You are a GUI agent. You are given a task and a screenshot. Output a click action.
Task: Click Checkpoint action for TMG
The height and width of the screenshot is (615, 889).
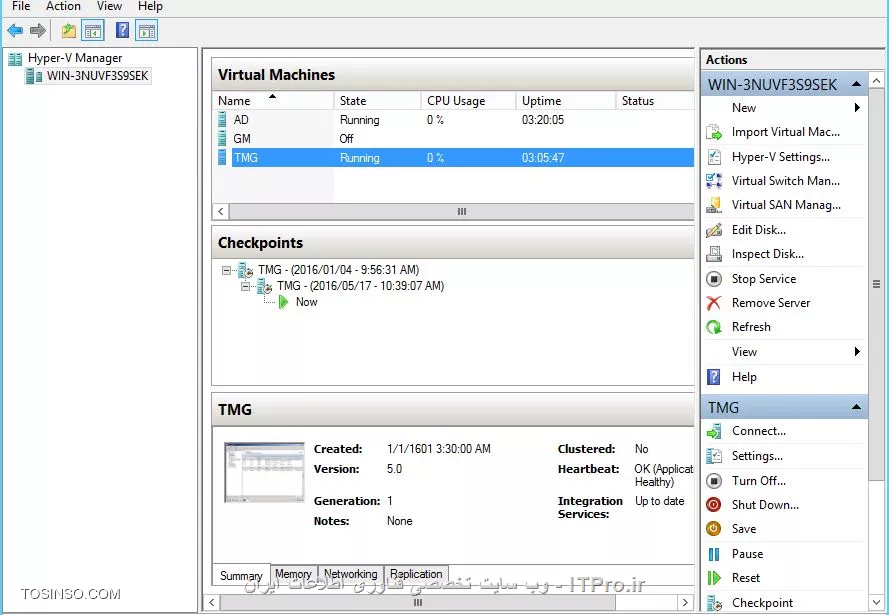(763, 603)
